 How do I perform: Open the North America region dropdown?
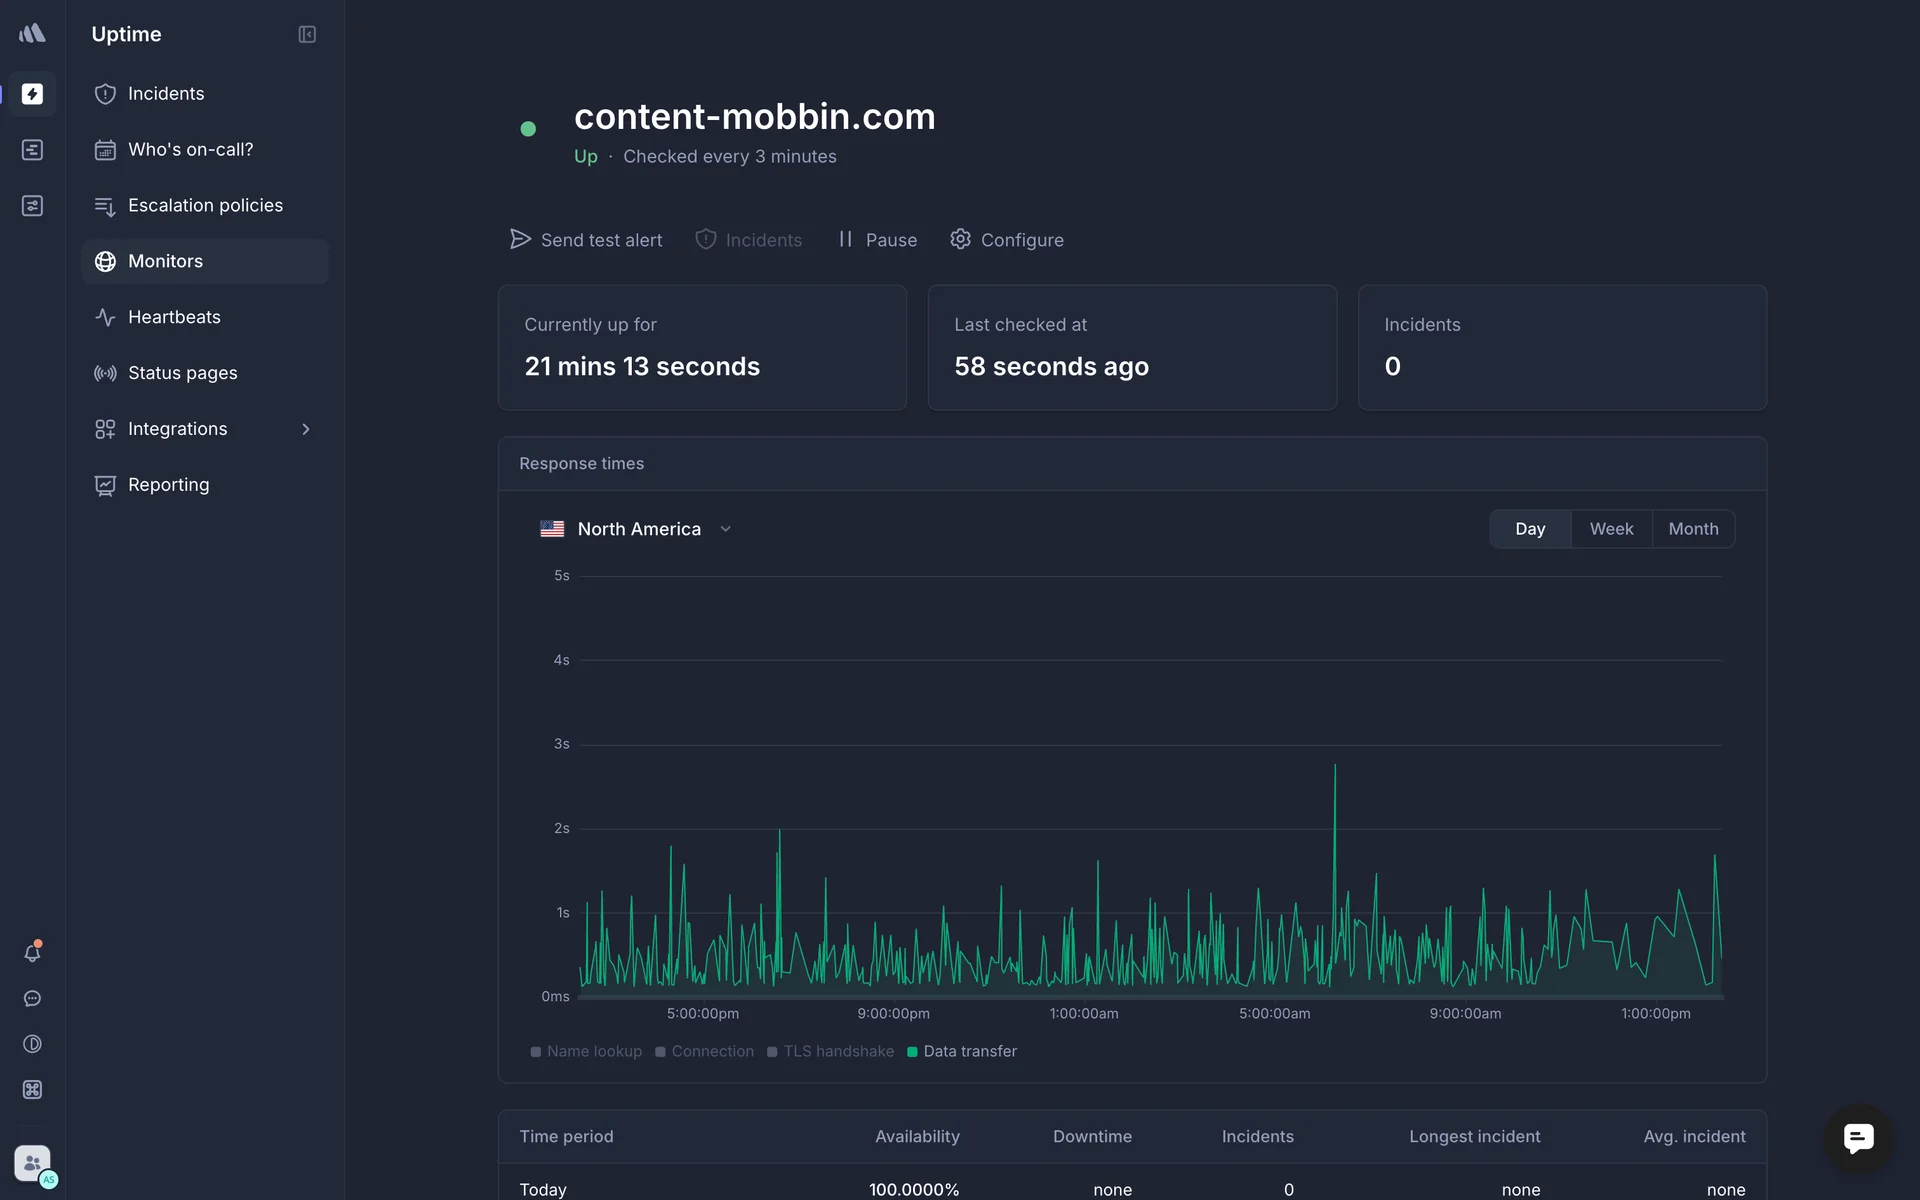click(637, 529)
